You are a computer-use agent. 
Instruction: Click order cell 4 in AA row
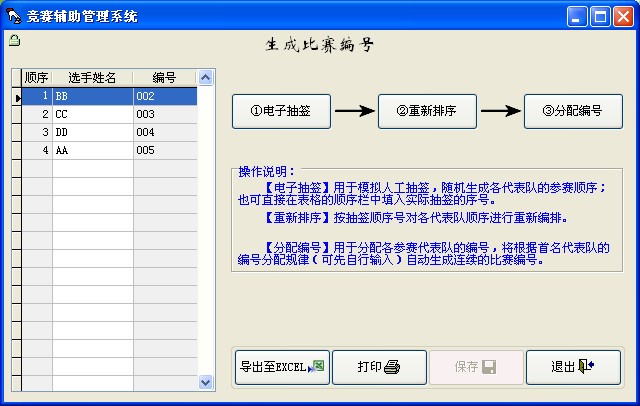[37, 150]
